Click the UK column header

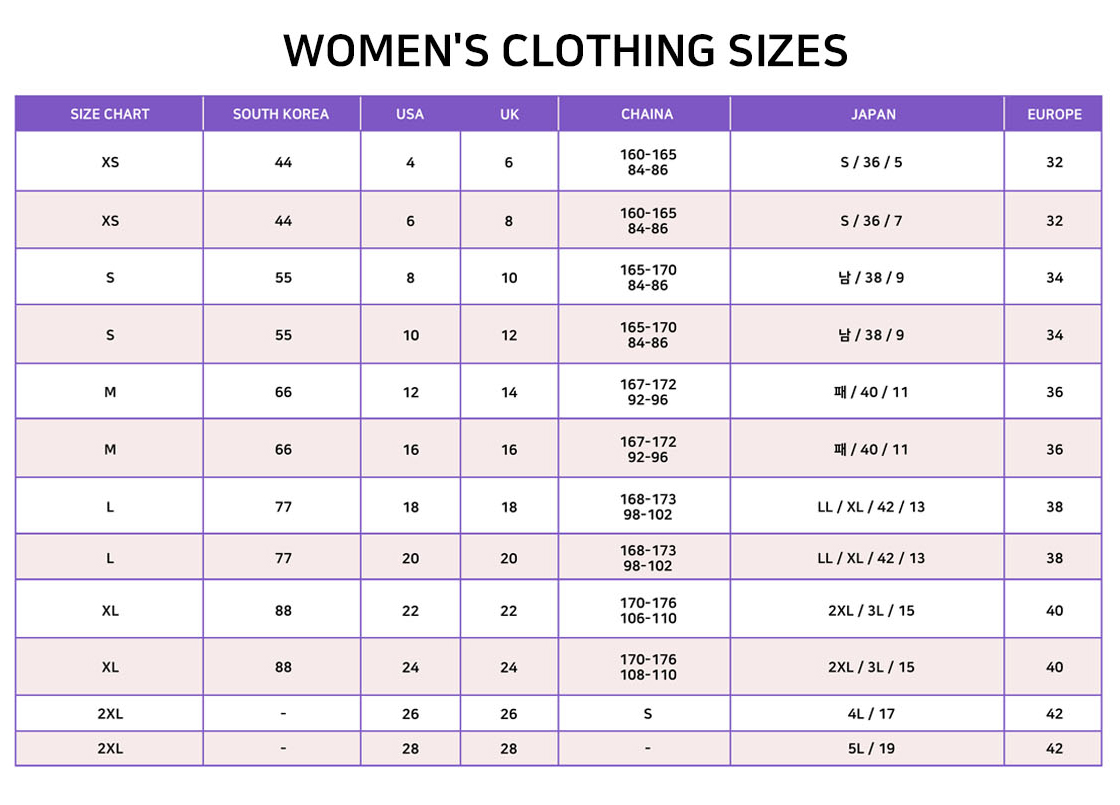tap(509, 114)
